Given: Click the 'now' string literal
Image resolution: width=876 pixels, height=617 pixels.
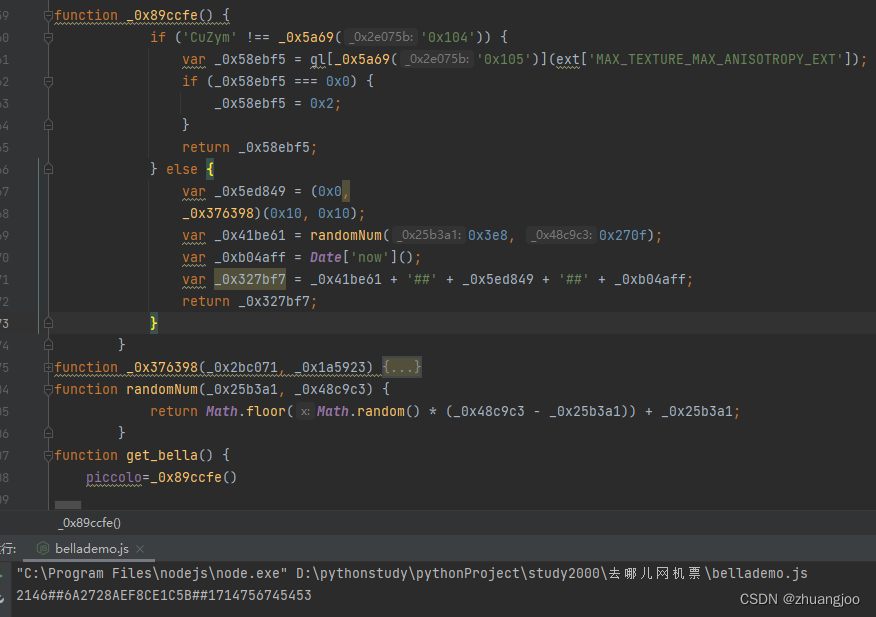Looking at the screenshot, I should [x=370, y=258].
